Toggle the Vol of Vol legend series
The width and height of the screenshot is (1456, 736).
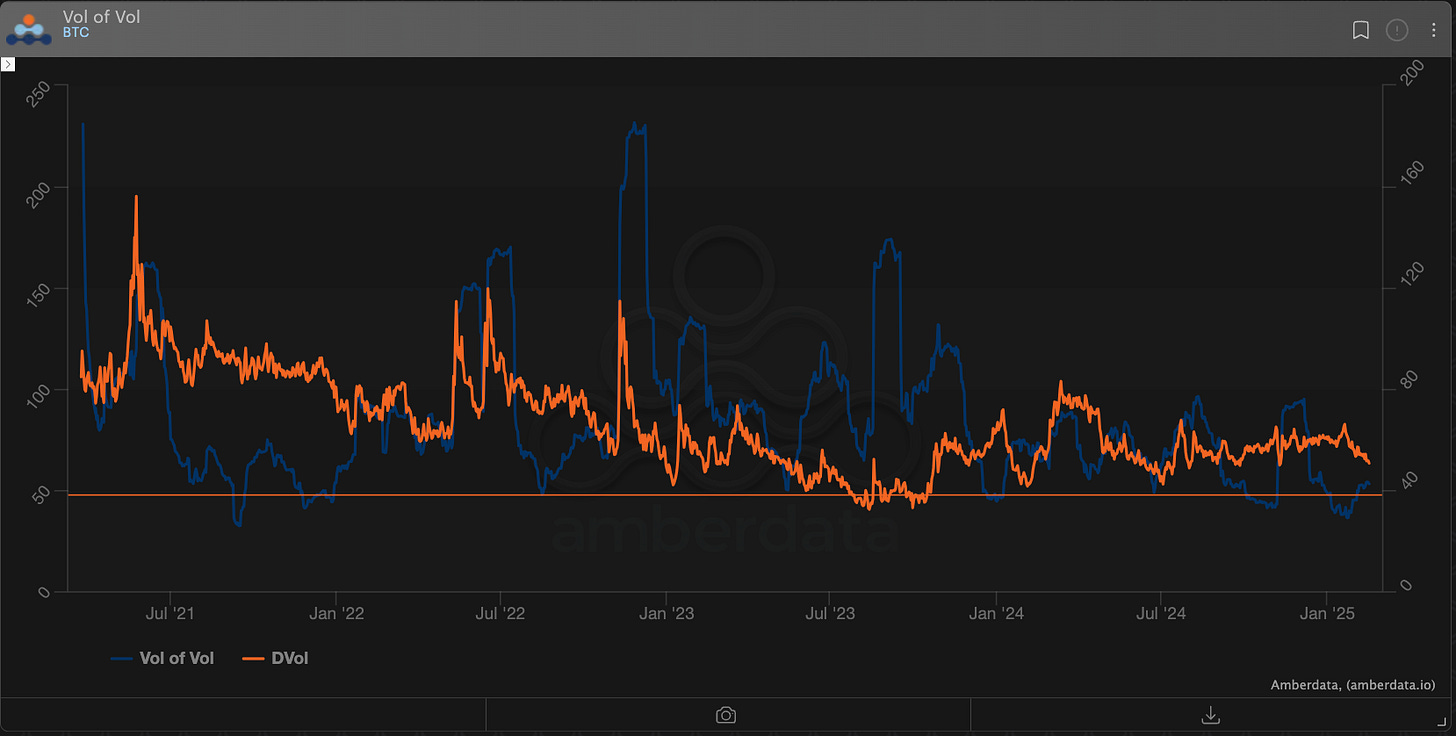coord(162,658)
